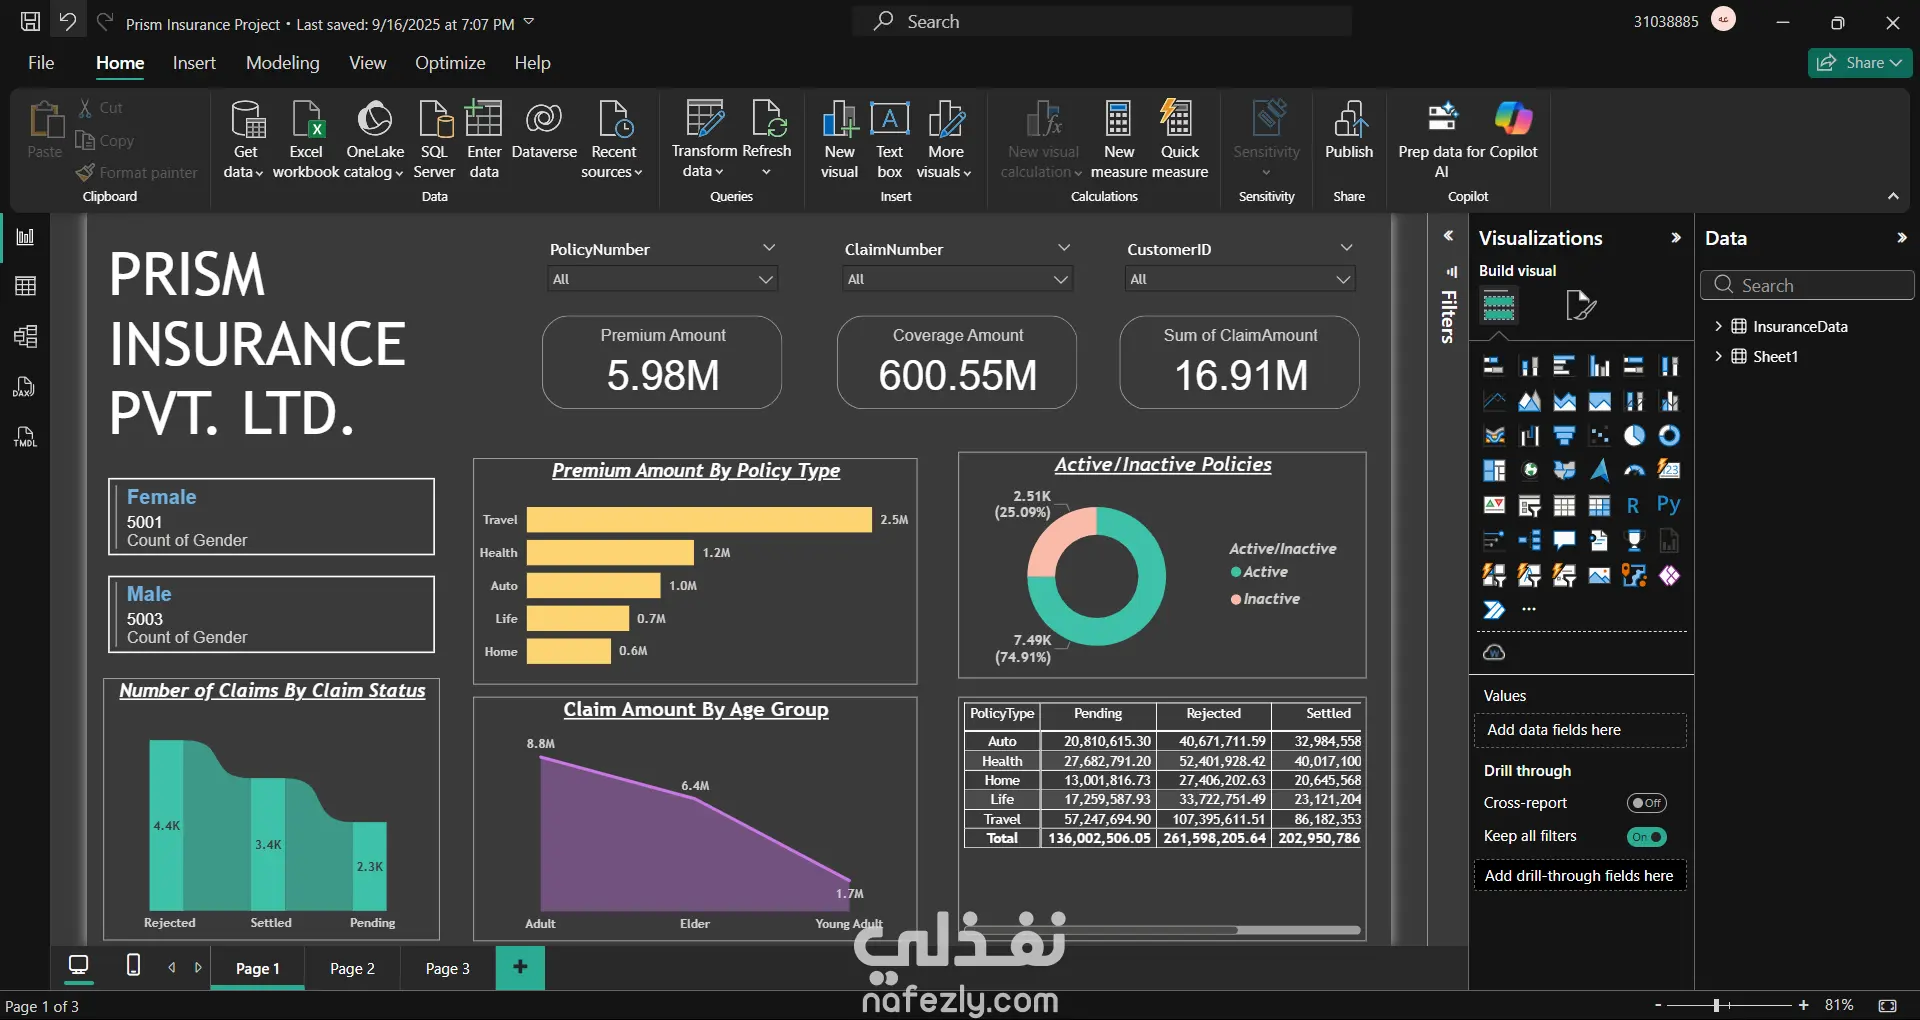Viewport: 1920px width, 1020px height.
Task: Open TMDL view in left sidebar
Action: click(x=25, y=437)
